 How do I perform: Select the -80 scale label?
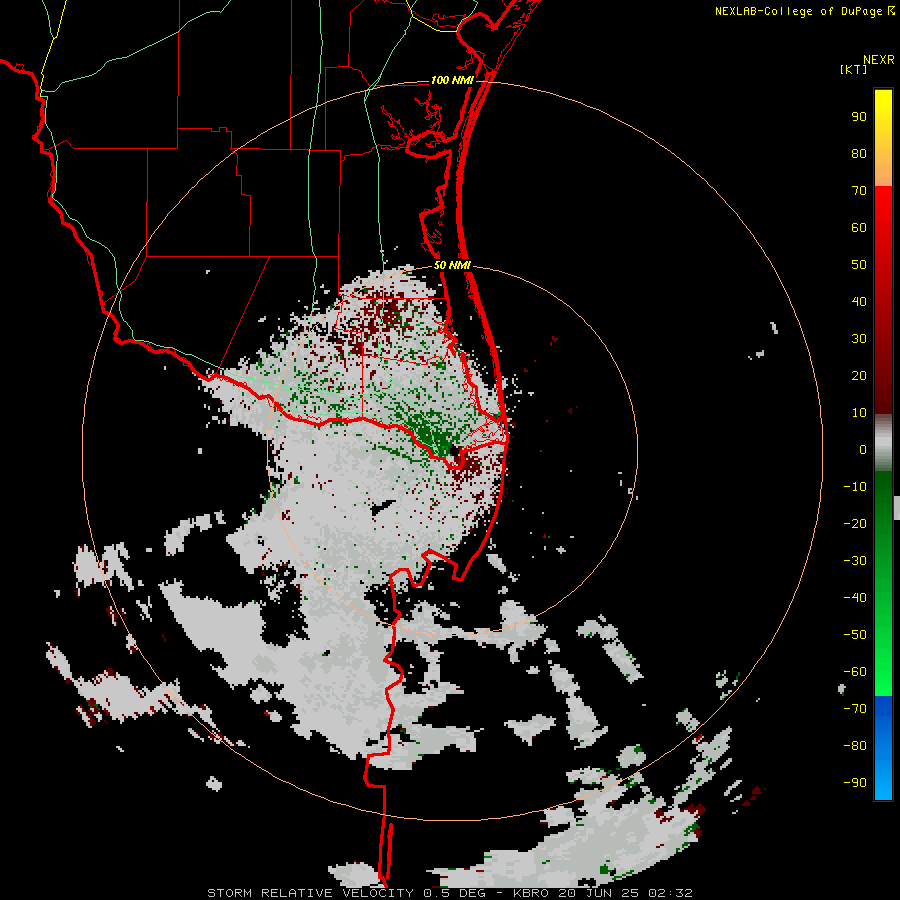(x=855, y=746)
